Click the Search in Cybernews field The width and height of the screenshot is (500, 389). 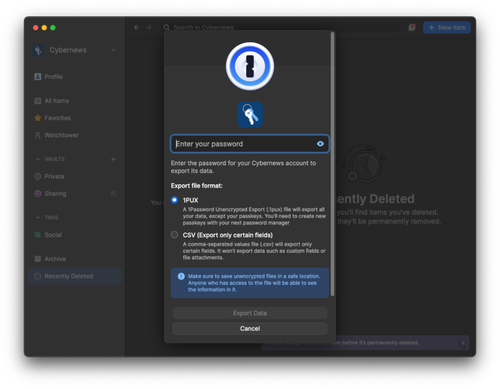coord(280,27)
